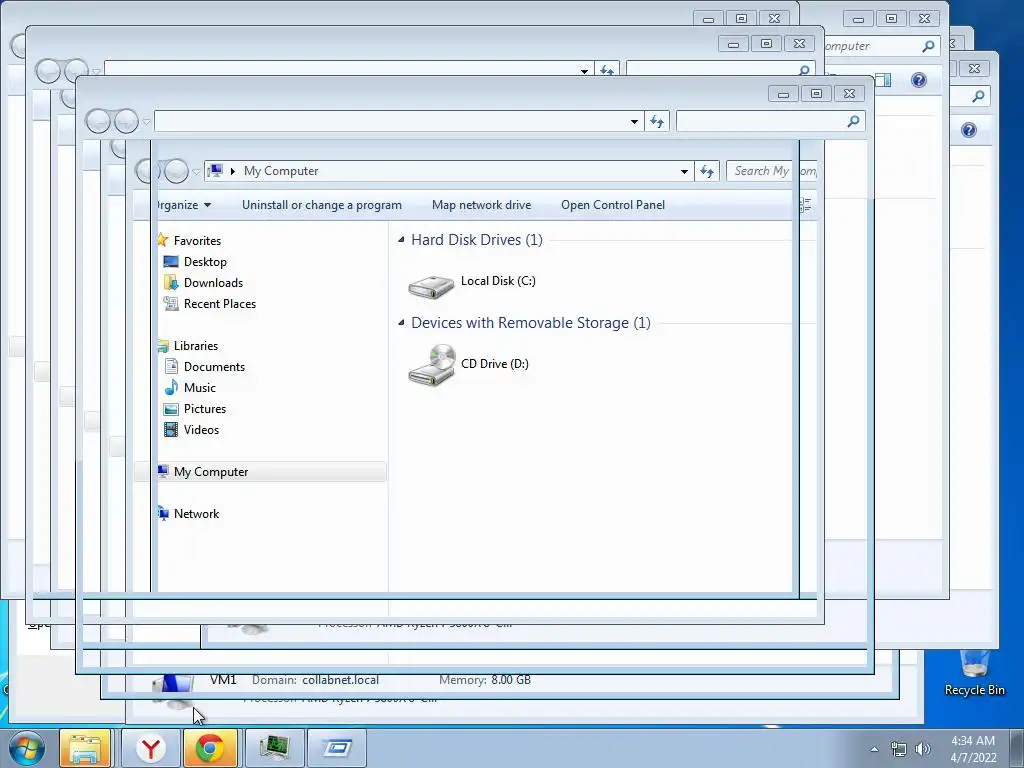Image resolution: width=1024 pixels, height=768 pixels.
Task: Click the 8.00 GB memory value
Action: tap(511, 680)
